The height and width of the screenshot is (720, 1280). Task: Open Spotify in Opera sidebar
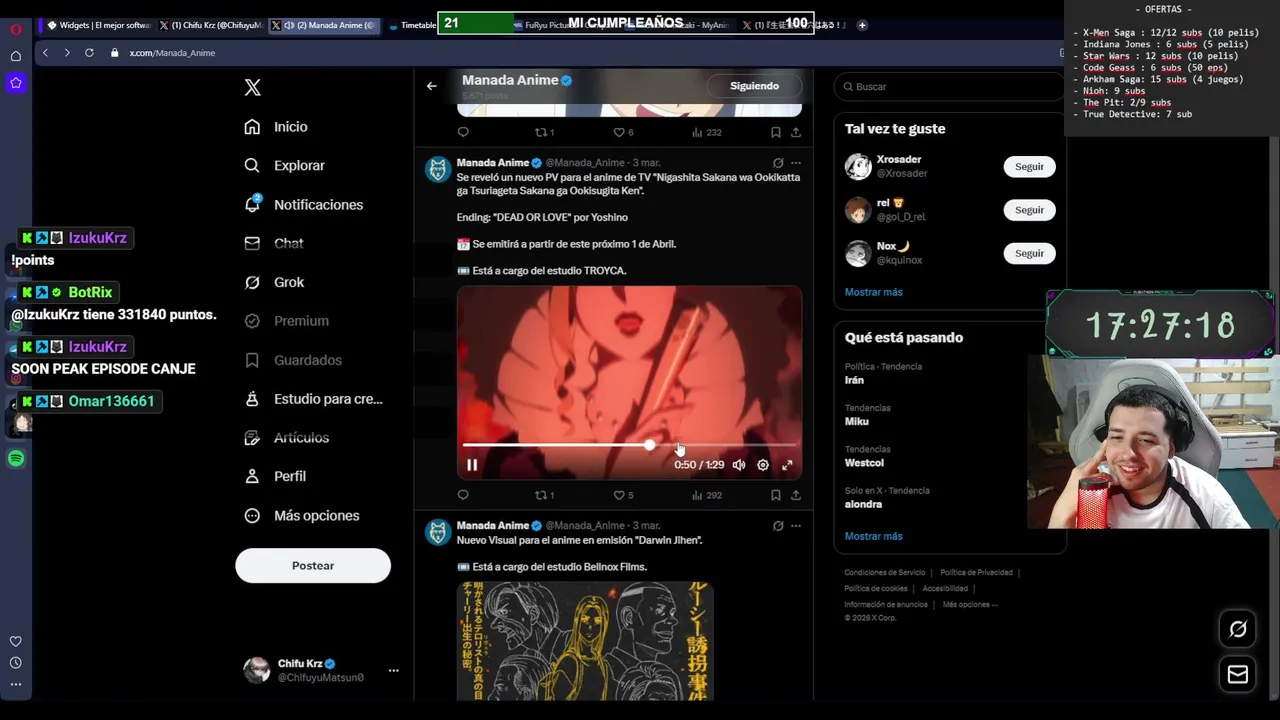pyautogui.click(x=16, y=459)
